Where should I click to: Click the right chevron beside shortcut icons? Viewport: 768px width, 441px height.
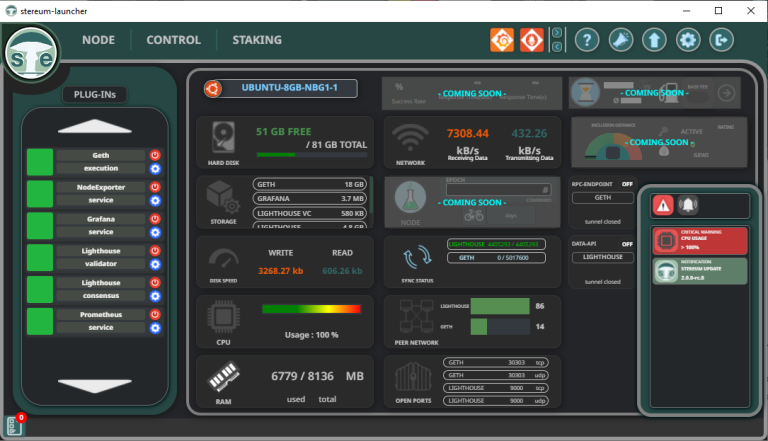click(x=557, y=33)
